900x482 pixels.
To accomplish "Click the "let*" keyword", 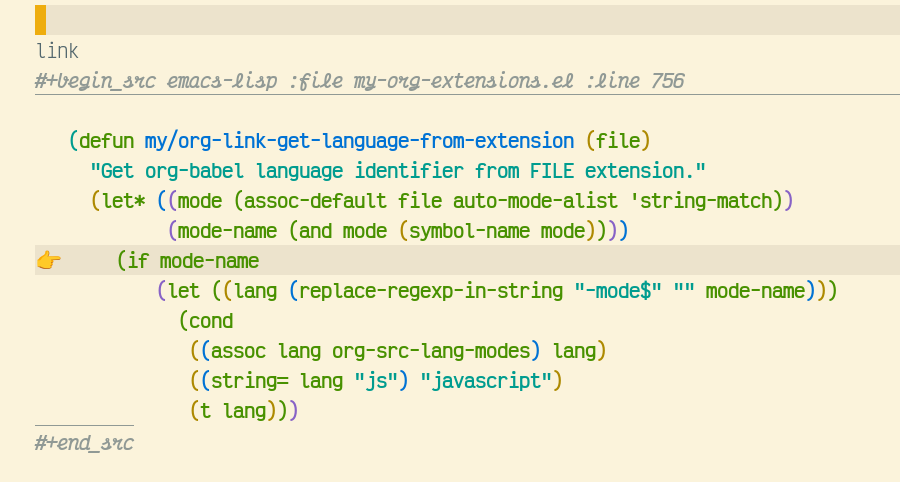I will [x=123, y=201].
